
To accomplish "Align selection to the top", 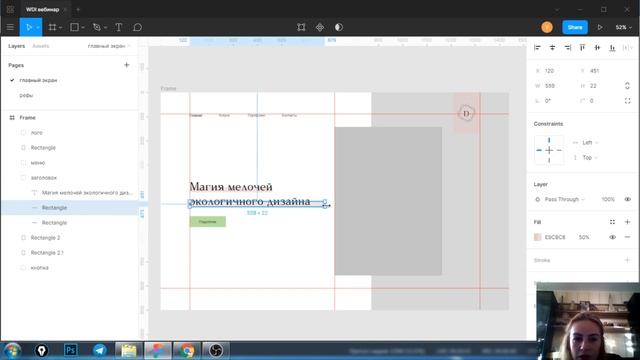I will point(582,48).
